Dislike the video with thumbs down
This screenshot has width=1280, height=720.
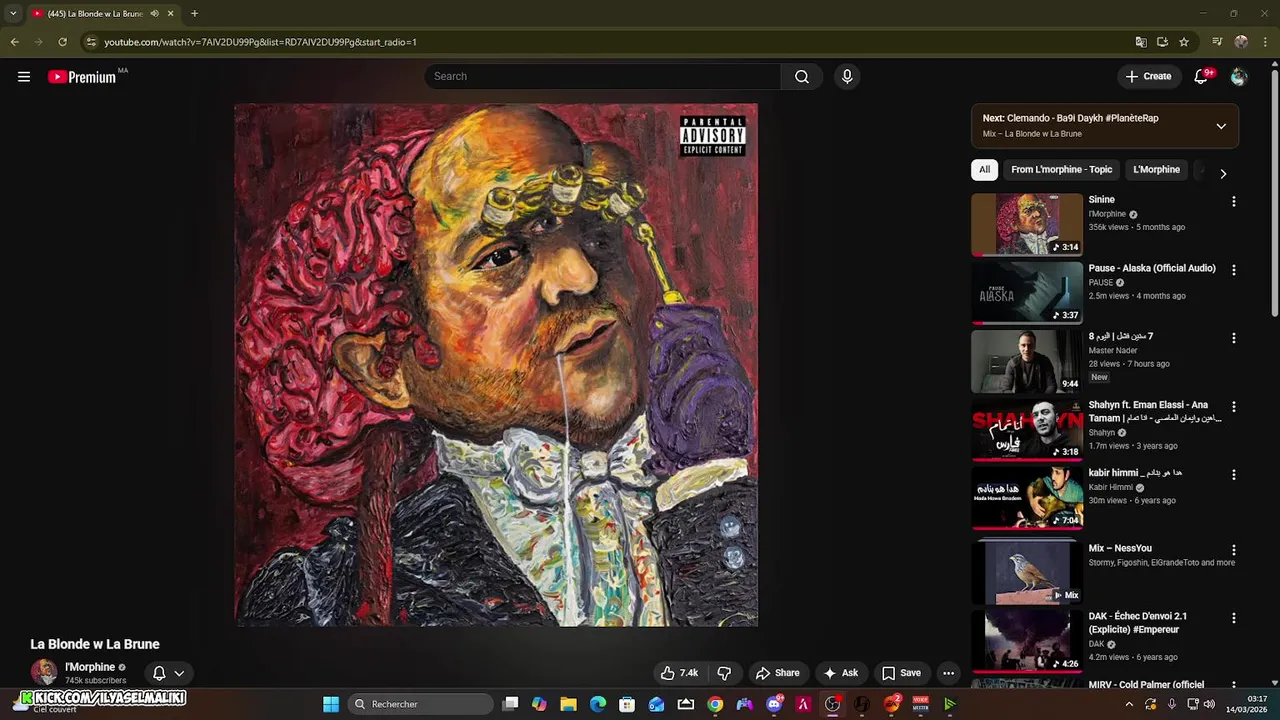point(725,673)
